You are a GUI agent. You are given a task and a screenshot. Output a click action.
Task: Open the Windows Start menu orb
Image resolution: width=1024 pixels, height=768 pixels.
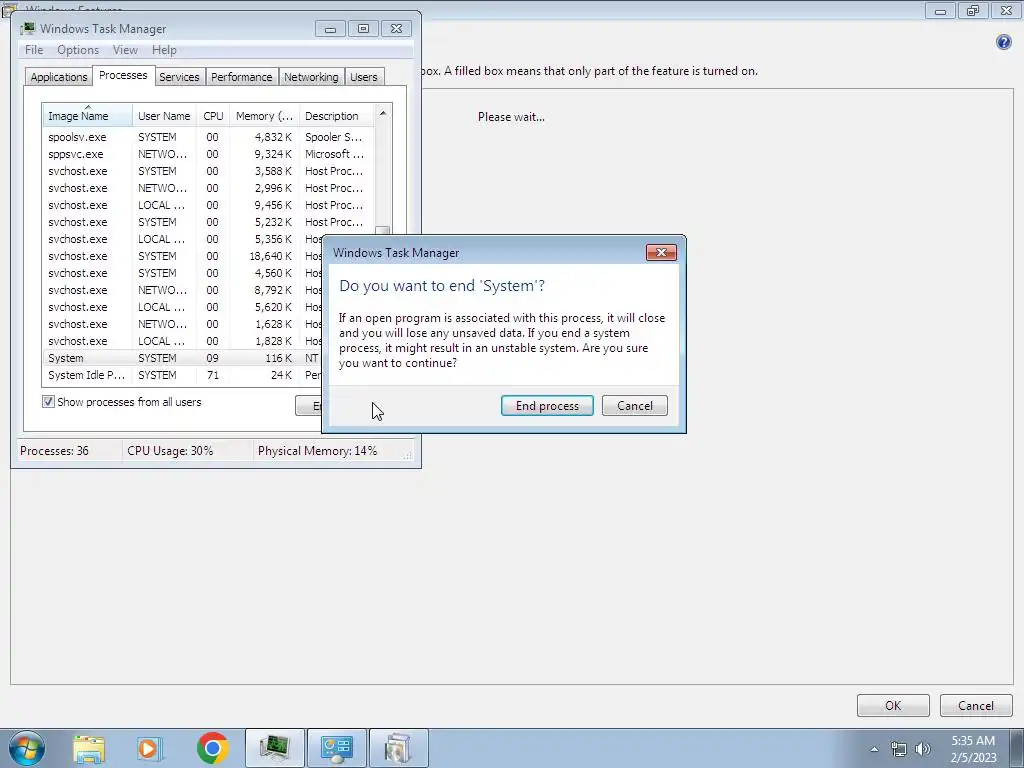point(26,748)
